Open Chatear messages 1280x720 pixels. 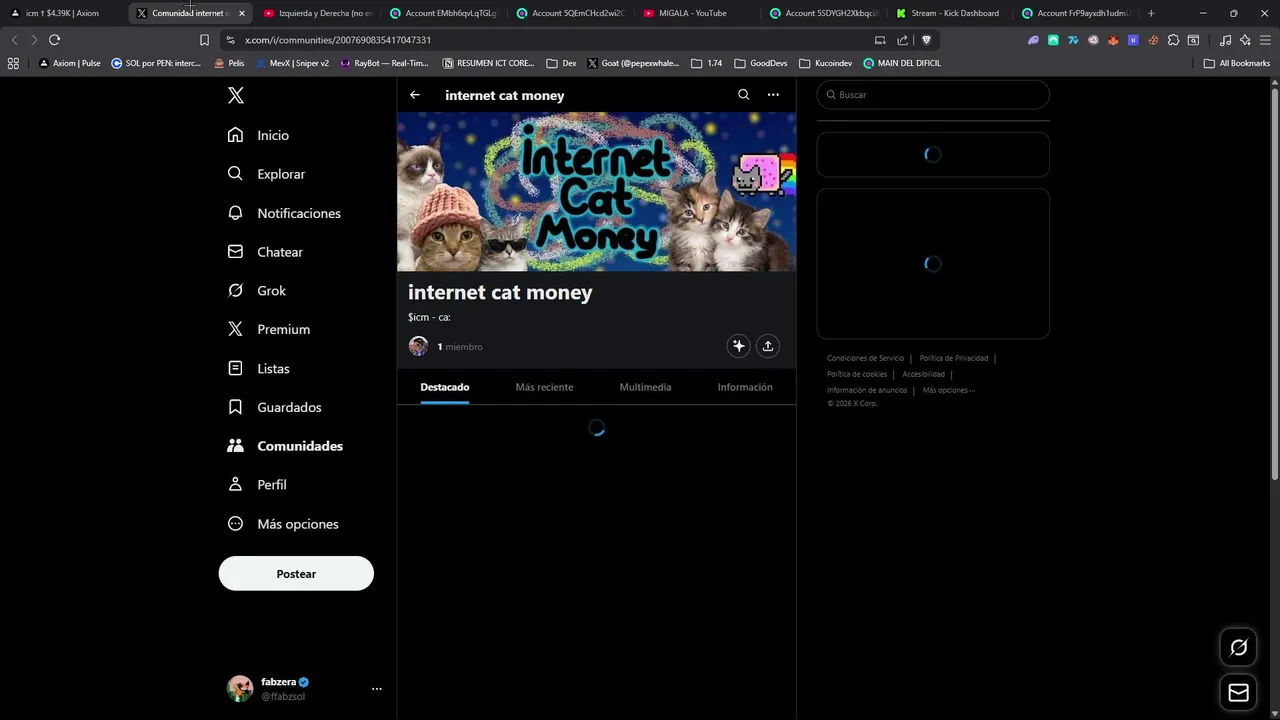(266, 252)
